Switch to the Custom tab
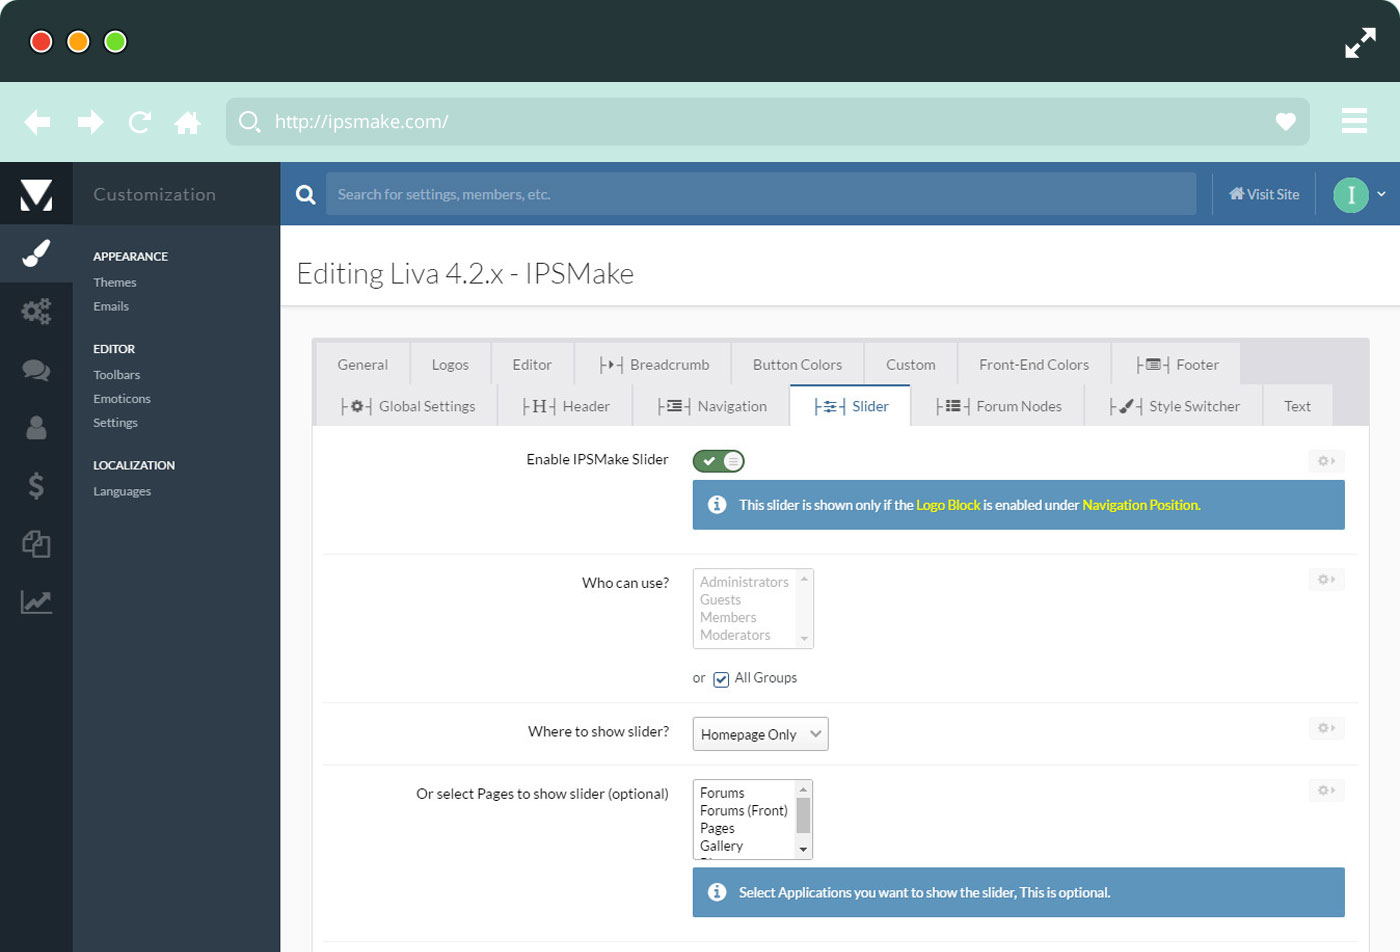 point(911,365)
